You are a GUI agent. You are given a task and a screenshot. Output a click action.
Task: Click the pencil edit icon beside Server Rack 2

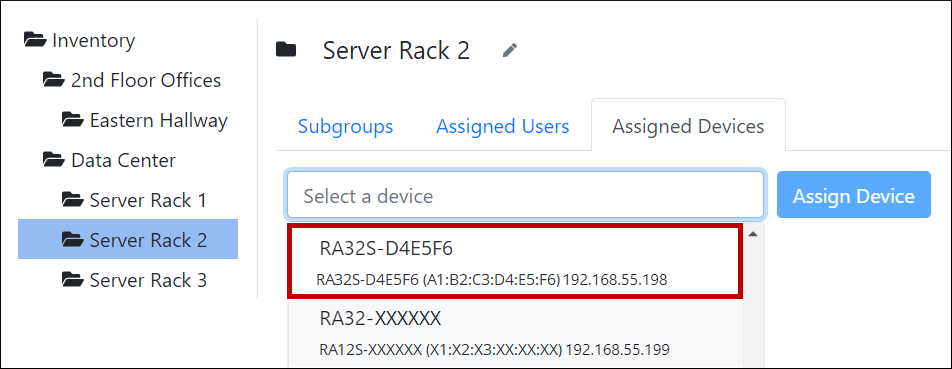(510, 50)
